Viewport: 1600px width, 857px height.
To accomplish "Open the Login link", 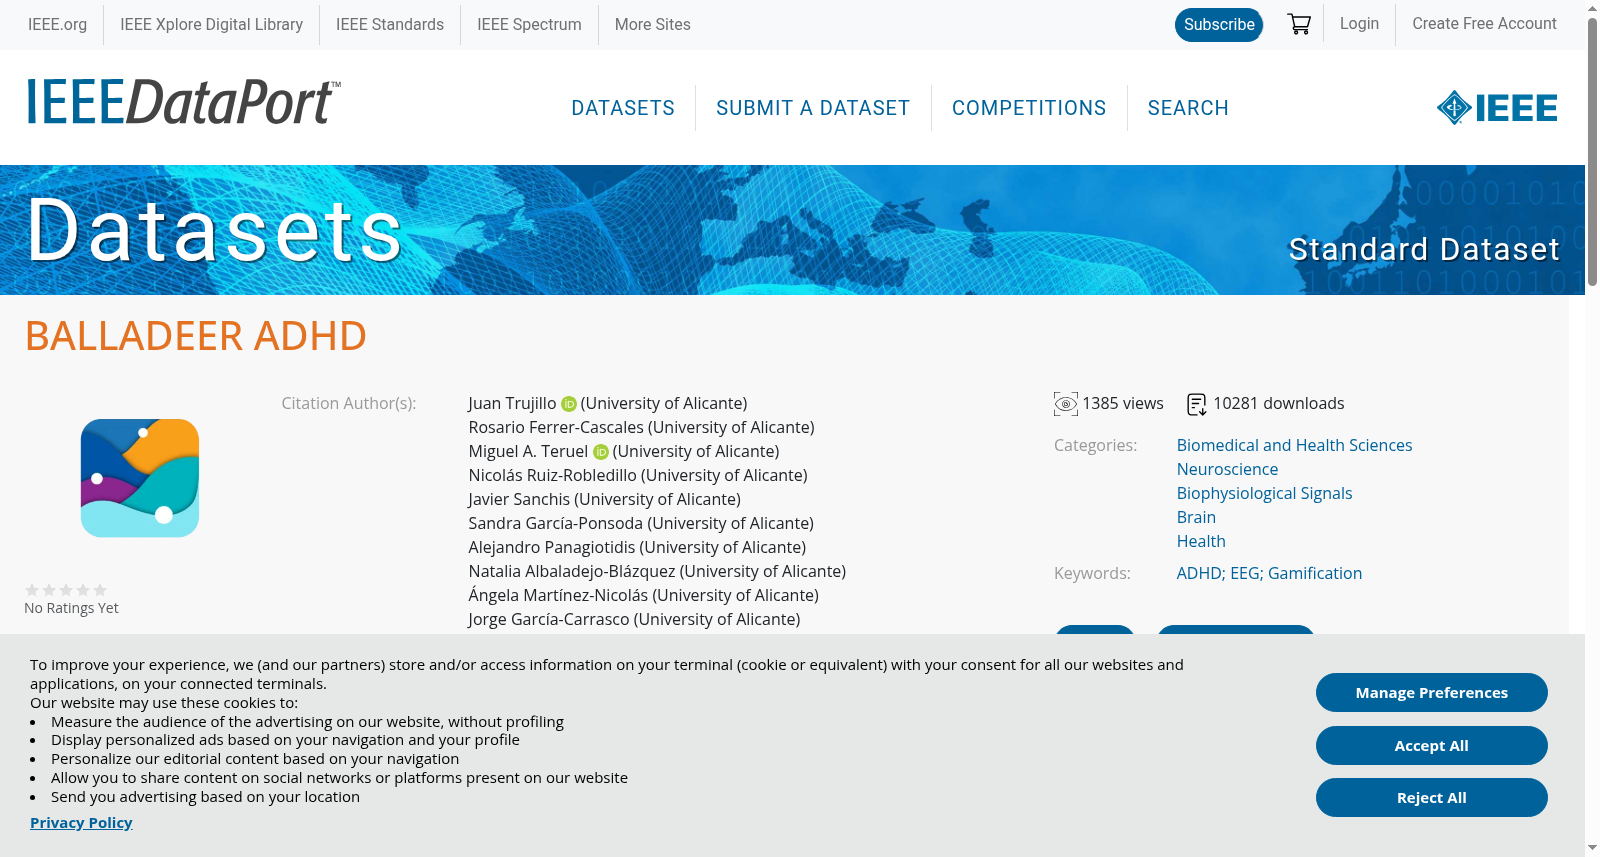I will pos(1359,23).
